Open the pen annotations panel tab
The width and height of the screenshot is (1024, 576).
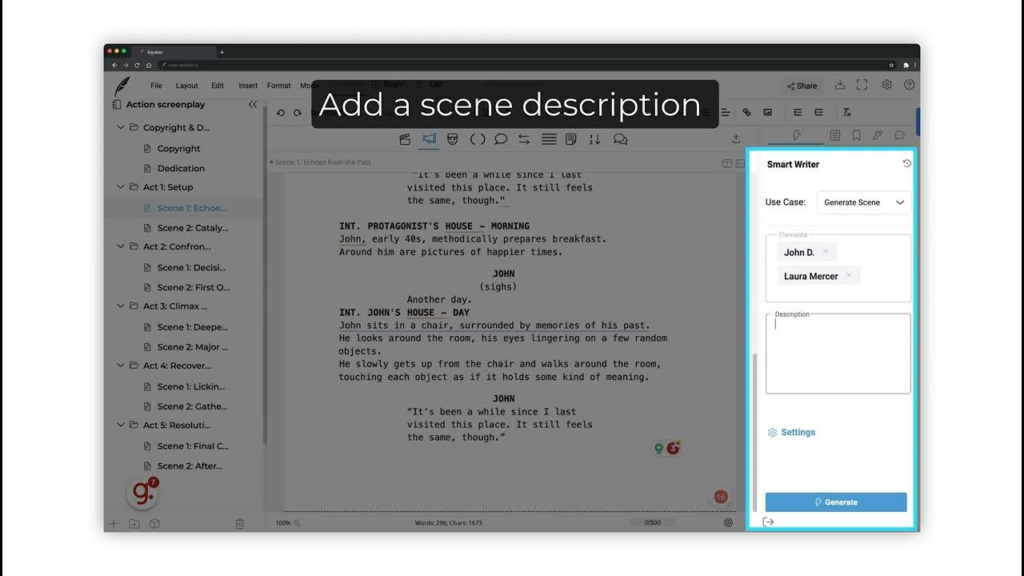[878, 135]
